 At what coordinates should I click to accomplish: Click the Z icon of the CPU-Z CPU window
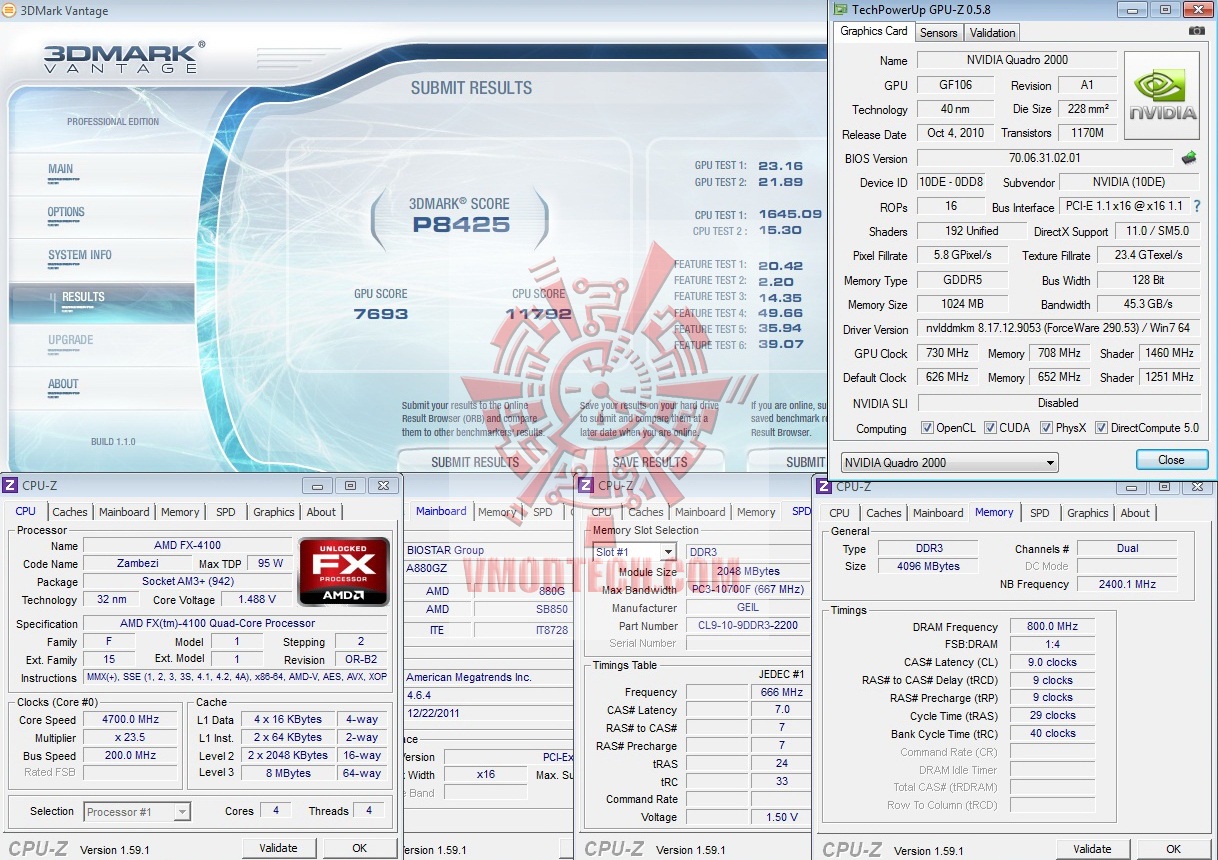click(x=10, y=486)
